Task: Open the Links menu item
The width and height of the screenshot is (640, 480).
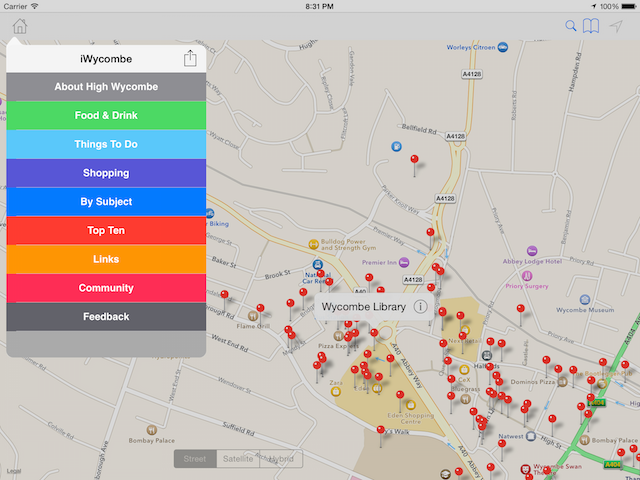Action: [x=106, y=259]
